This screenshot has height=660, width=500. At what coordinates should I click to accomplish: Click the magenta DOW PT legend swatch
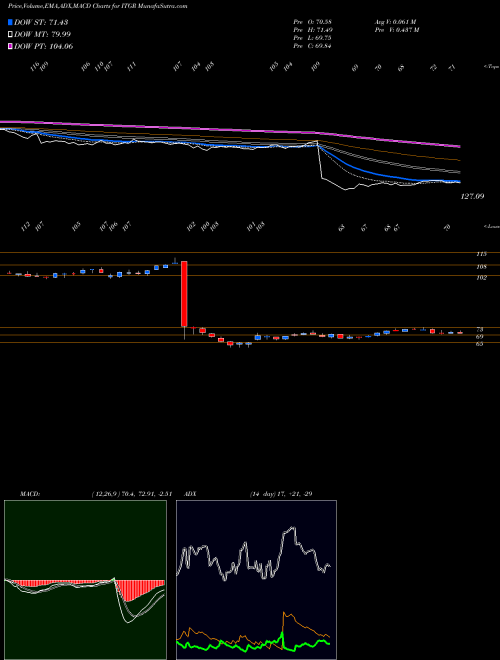coord(10,46)
